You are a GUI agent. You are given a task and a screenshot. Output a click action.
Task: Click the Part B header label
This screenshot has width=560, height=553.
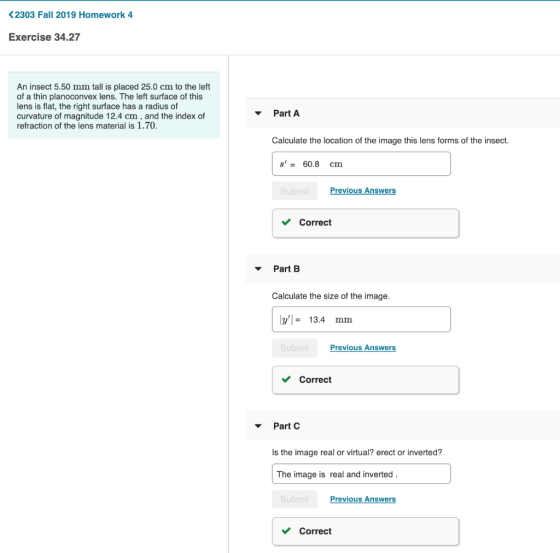click(x=286, y=269)
